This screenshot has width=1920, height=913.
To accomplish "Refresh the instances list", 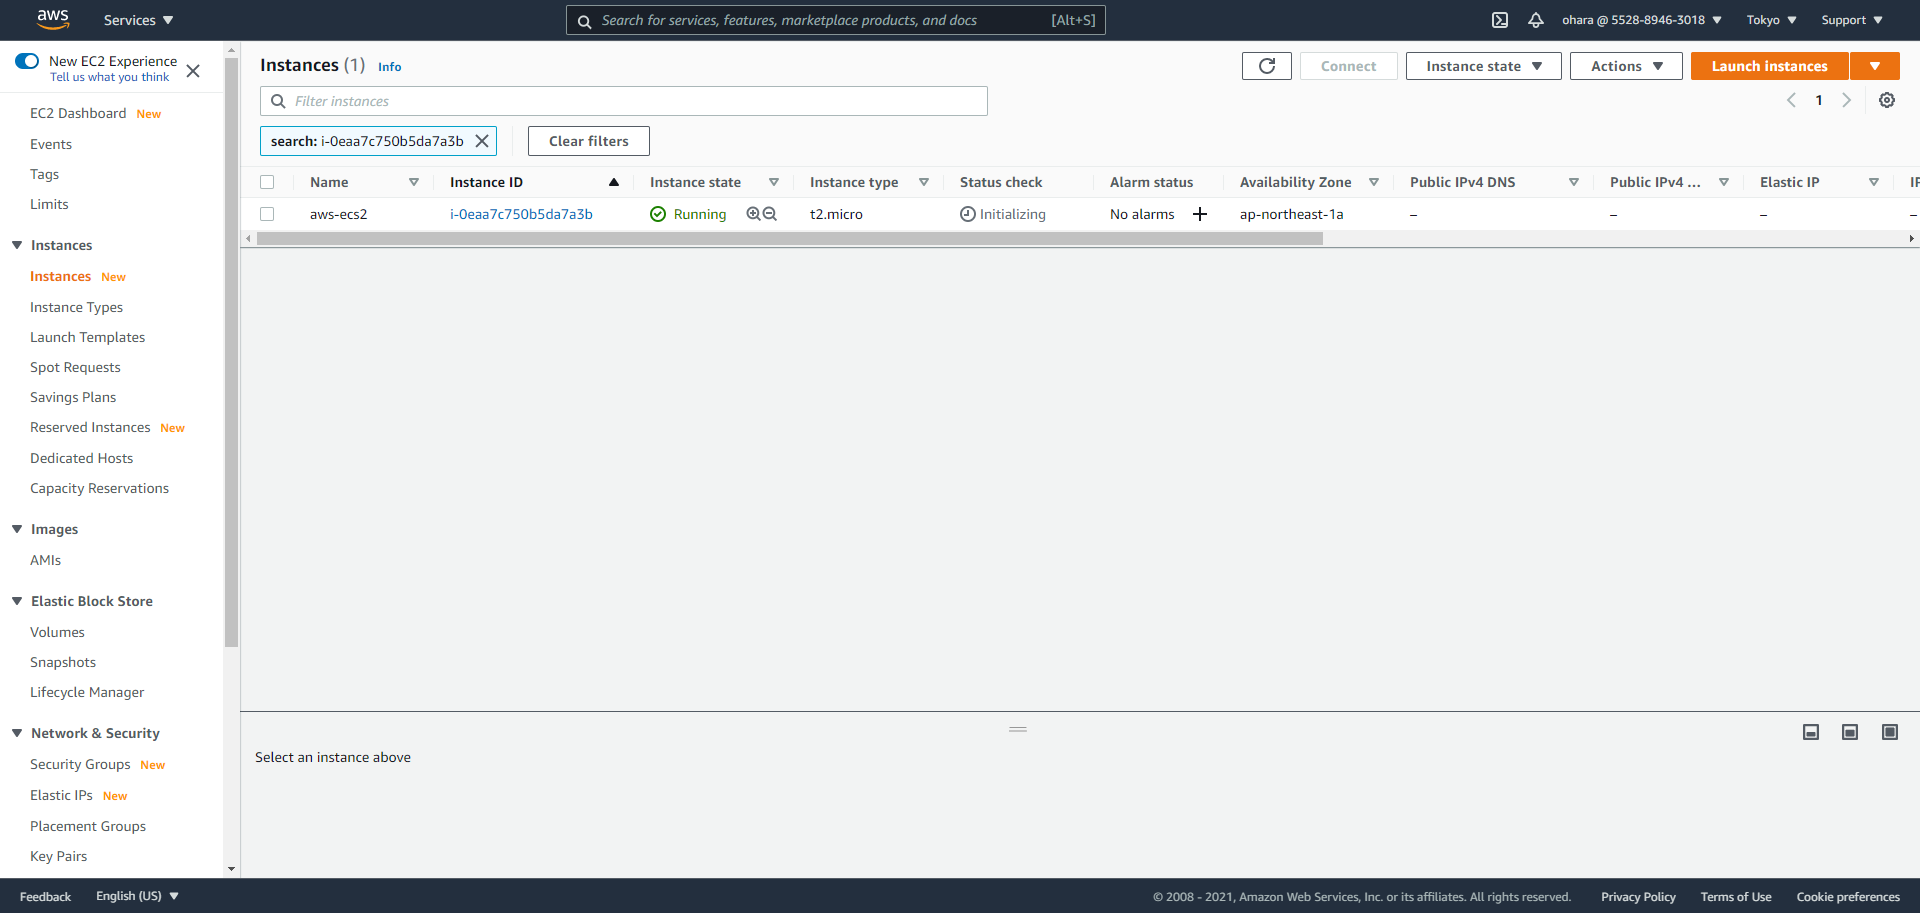I will [x=1267, y=66].
